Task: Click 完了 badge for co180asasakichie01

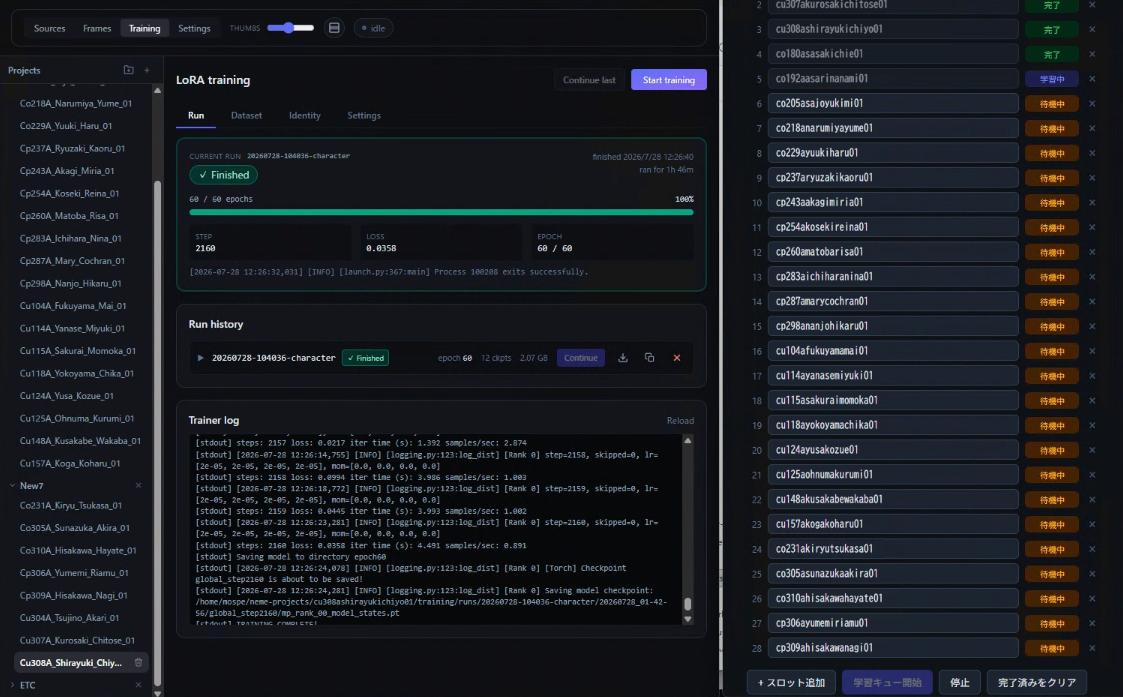Action: 1051,54
